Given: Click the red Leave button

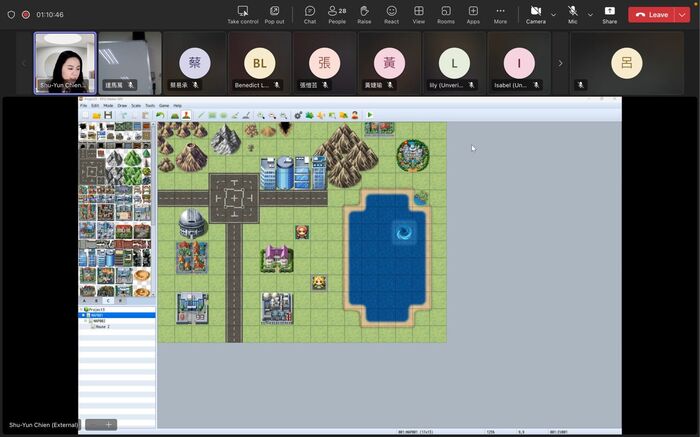Looking at the screenshot, I should click(653, 15).
